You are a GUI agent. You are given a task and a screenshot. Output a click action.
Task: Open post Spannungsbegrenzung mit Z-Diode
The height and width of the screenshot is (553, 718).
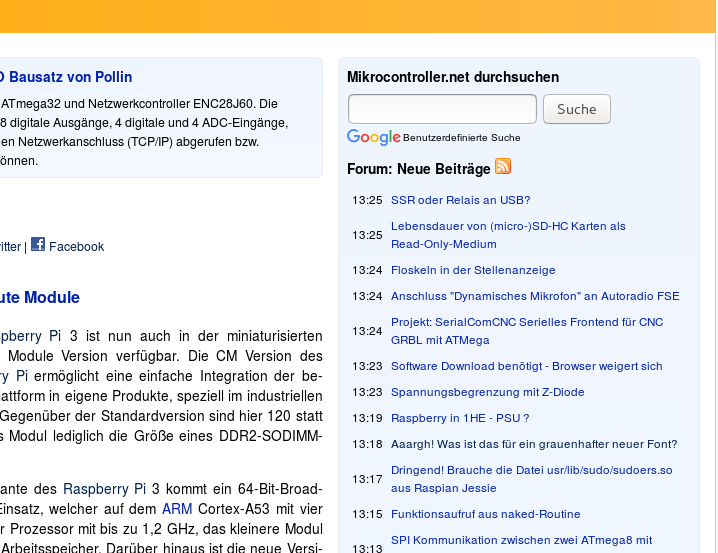(488, 392)
